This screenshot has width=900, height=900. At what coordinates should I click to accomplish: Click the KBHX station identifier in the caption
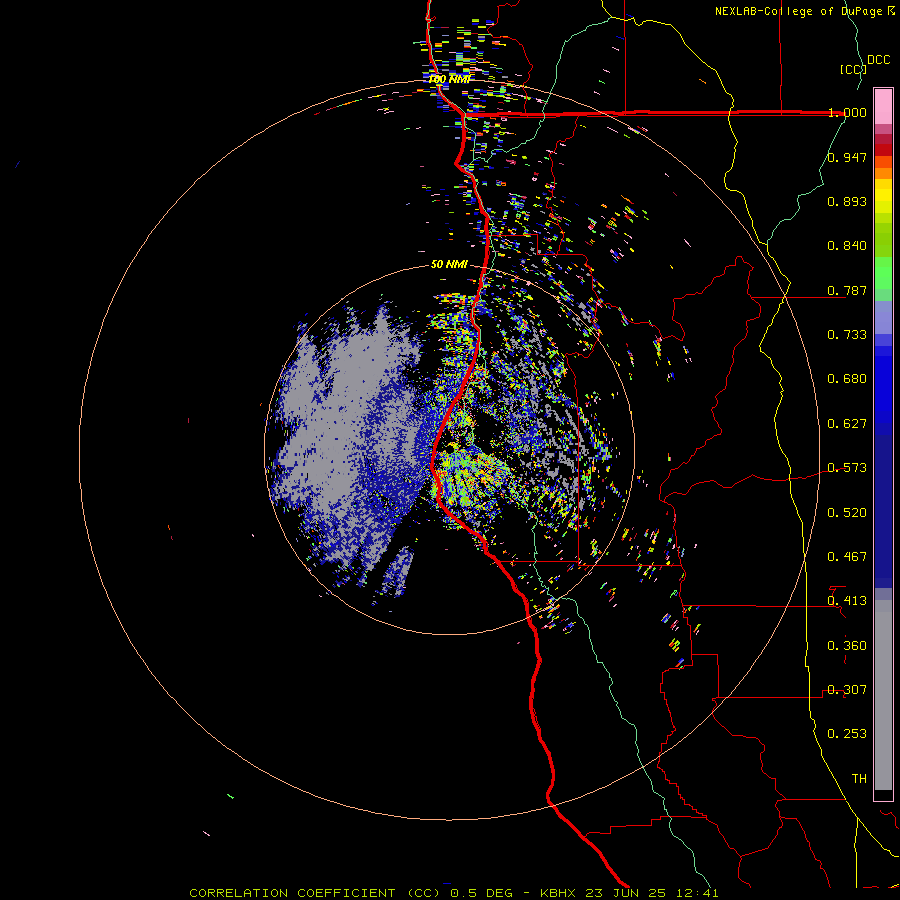[558, 893]
